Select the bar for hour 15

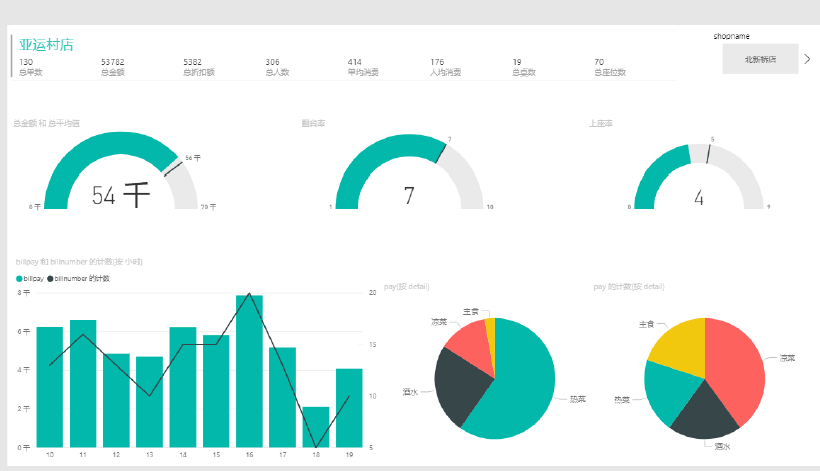pyautogui.click(x=216, y=391)
